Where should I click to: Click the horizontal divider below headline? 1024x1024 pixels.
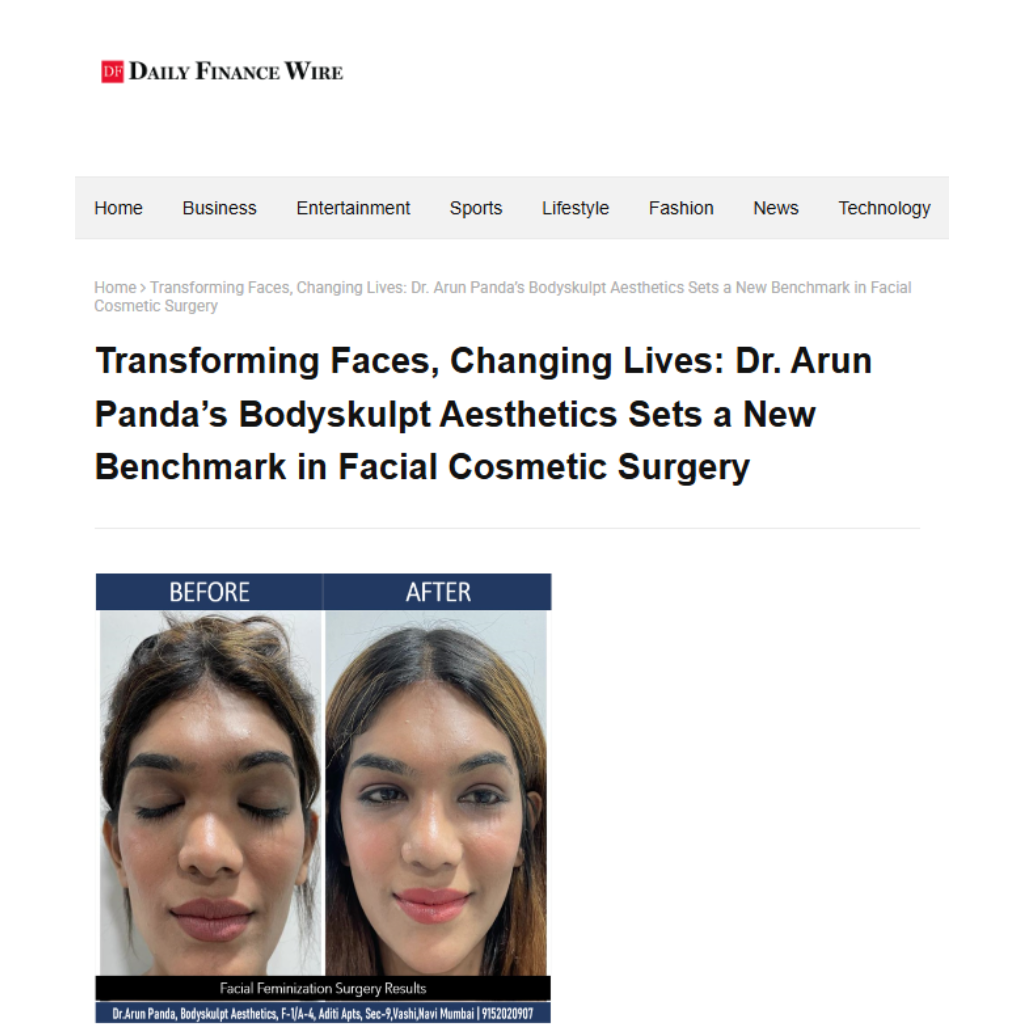pos(507,528)
